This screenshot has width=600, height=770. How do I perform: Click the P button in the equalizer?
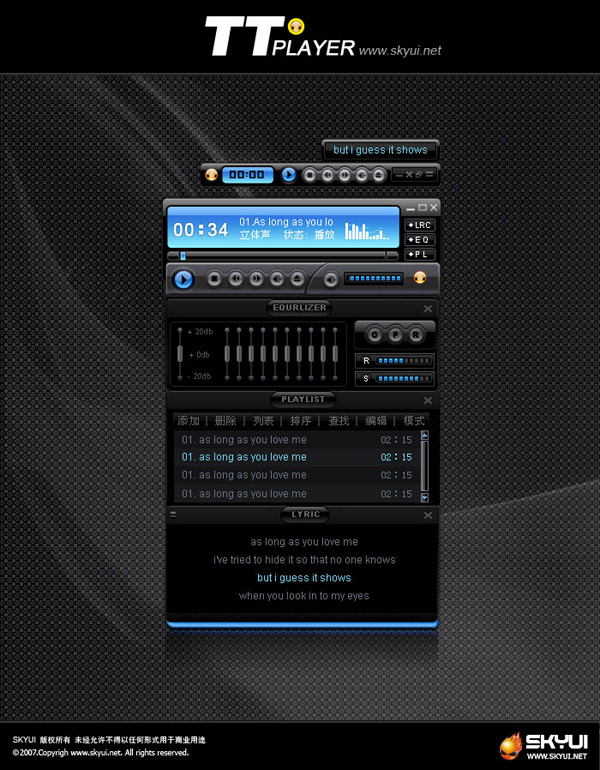point(395,335)
